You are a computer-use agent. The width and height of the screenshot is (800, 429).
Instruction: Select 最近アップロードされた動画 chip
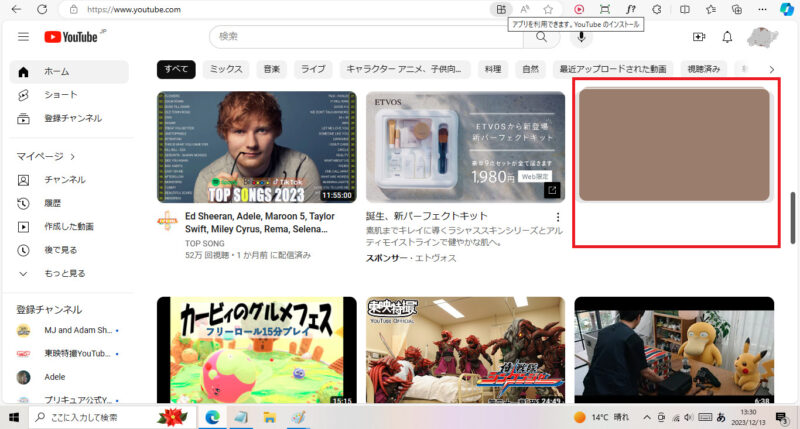tap(613, 69)
